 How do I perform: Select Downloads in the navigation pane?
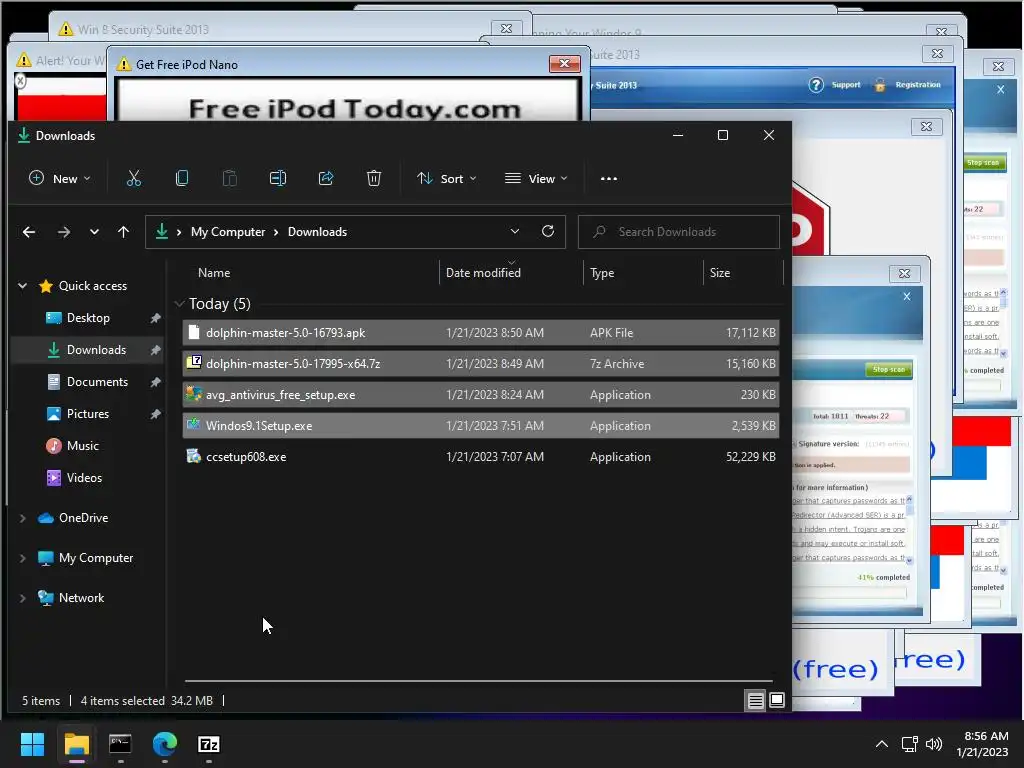point(88,350)
